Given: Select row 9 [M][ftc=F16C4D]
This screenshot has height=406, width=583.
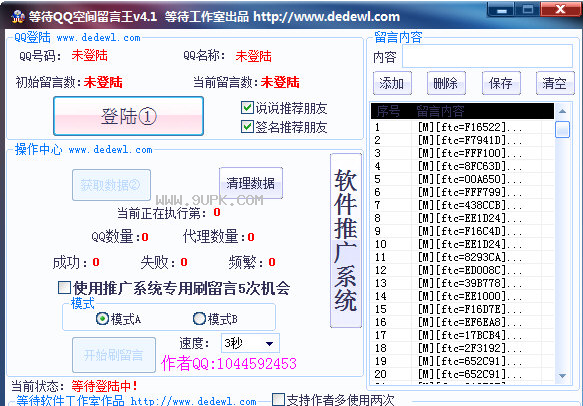Looking at the screenshot, I should (463, 231).
